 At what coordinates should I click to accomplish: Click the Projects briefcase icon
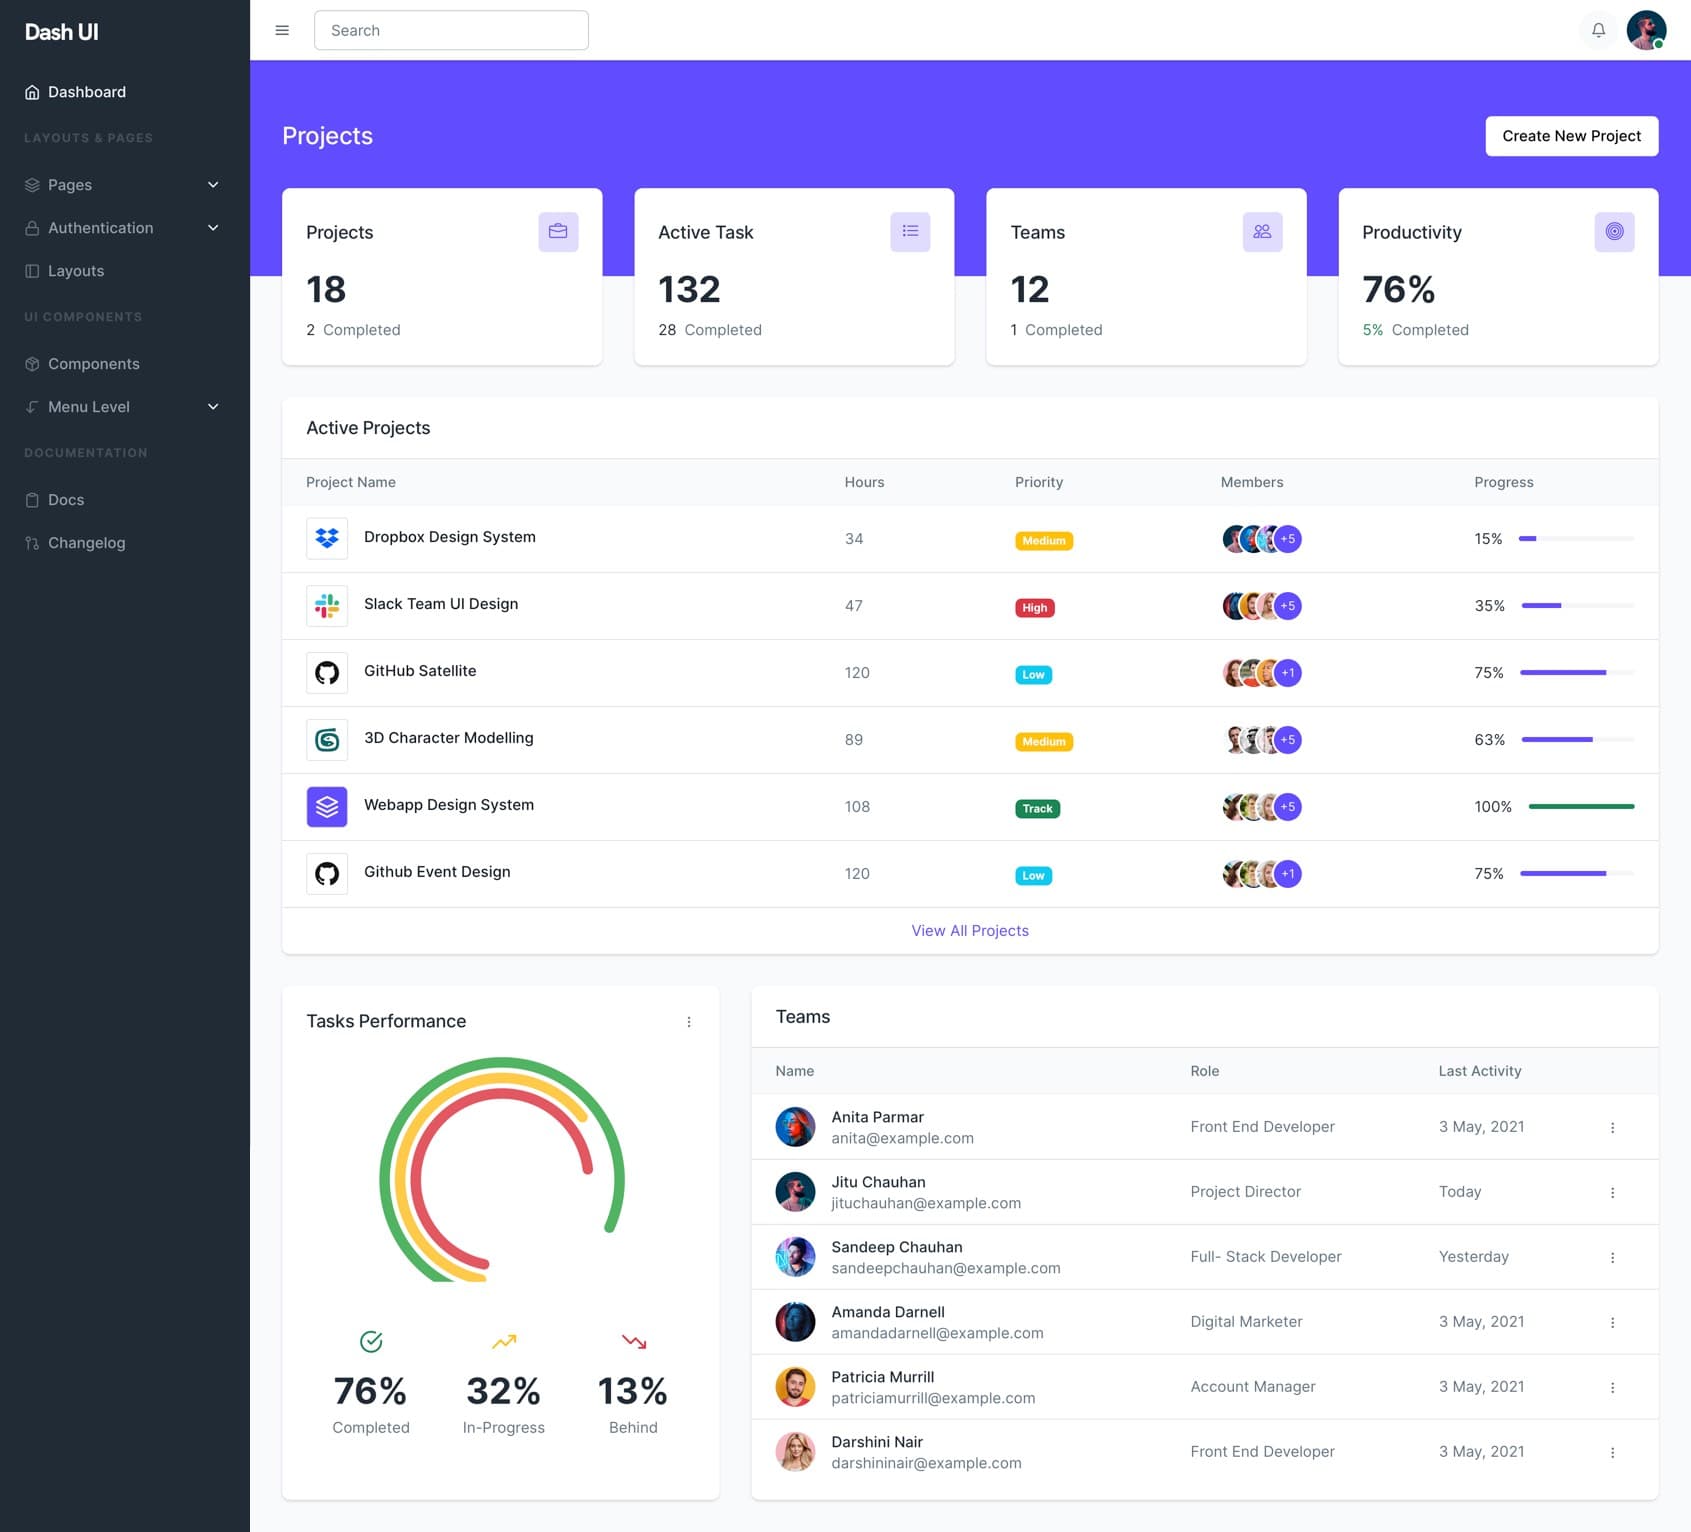tap(558, 232)
